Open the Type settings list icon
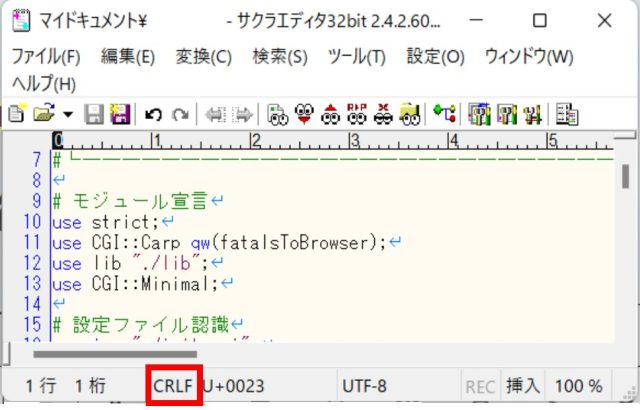Viewport: 640px width, 410px height. 480,114
